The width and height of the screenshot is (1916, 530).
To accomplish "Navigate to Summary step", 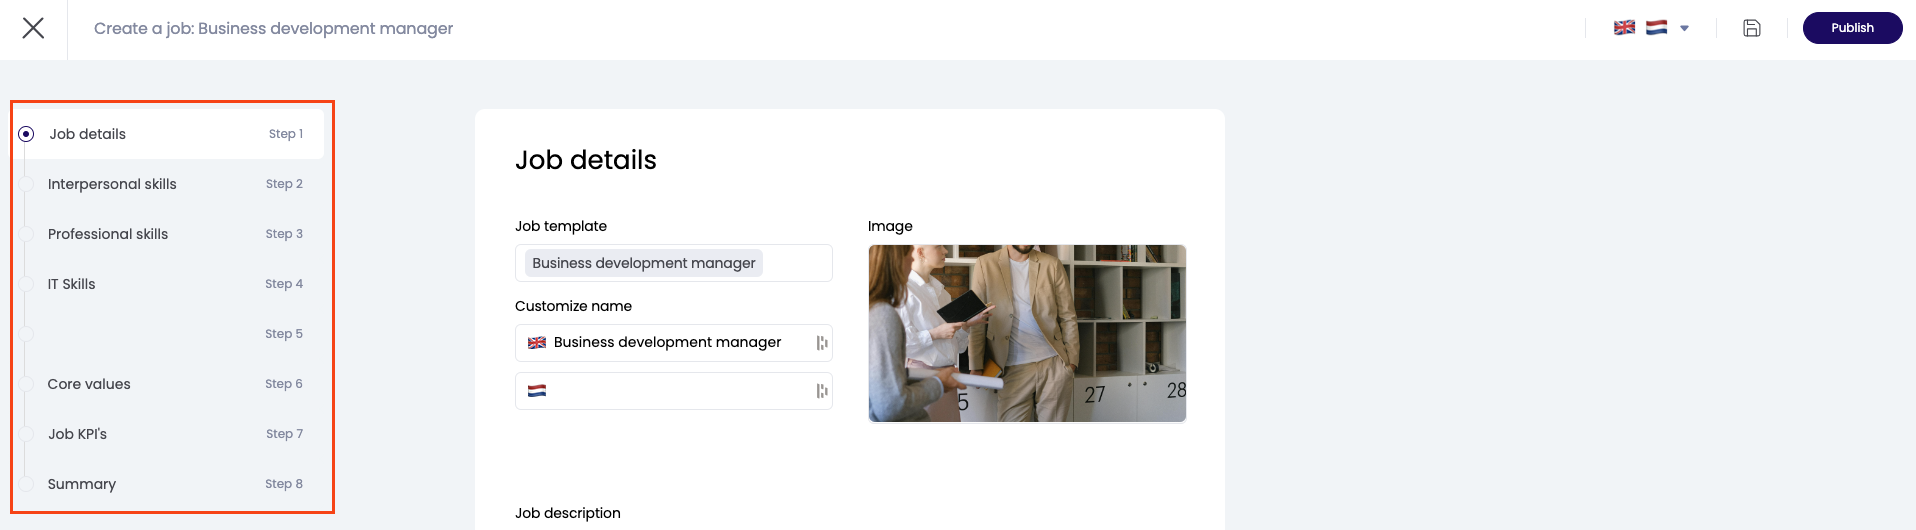I will tap(82, 484).
